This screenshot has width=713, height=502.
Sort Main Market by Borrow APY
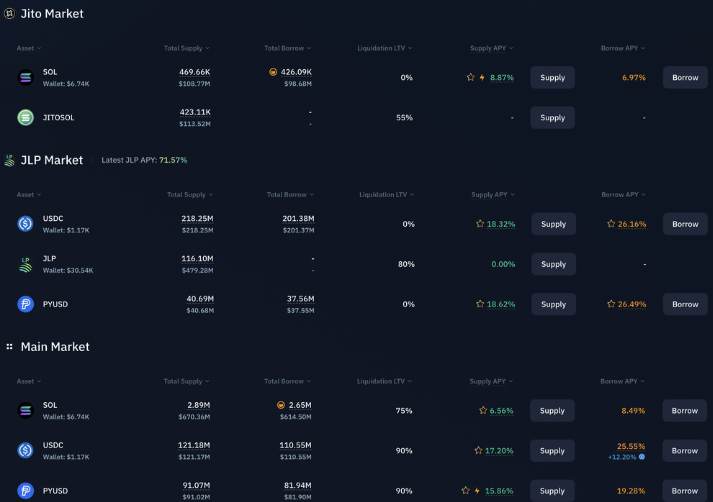[x=622, y=381]
